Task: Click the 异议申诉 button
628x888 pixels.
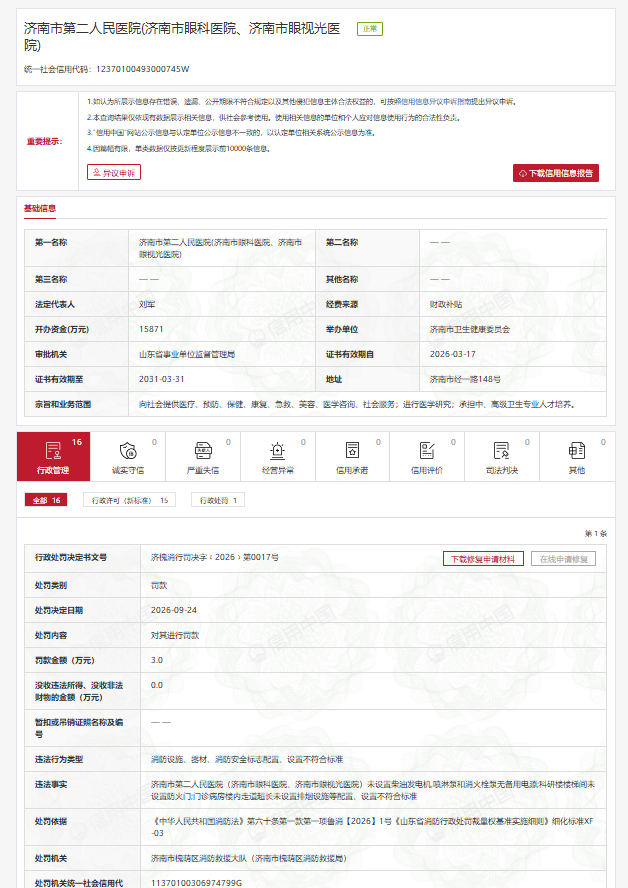Action: click(114, 172)
